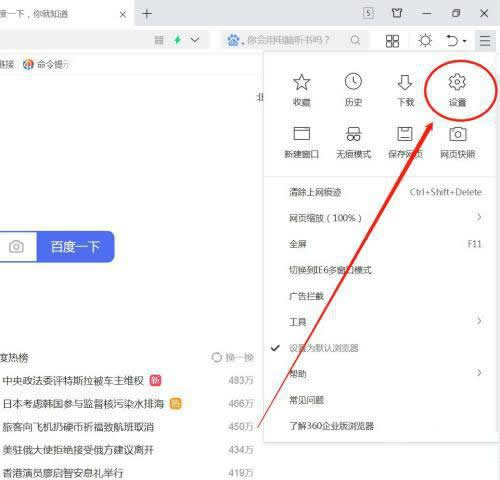The height and width of the screenshot is (480, 500).
Task: Open the Settings gear icon
Action: (457, 90)
